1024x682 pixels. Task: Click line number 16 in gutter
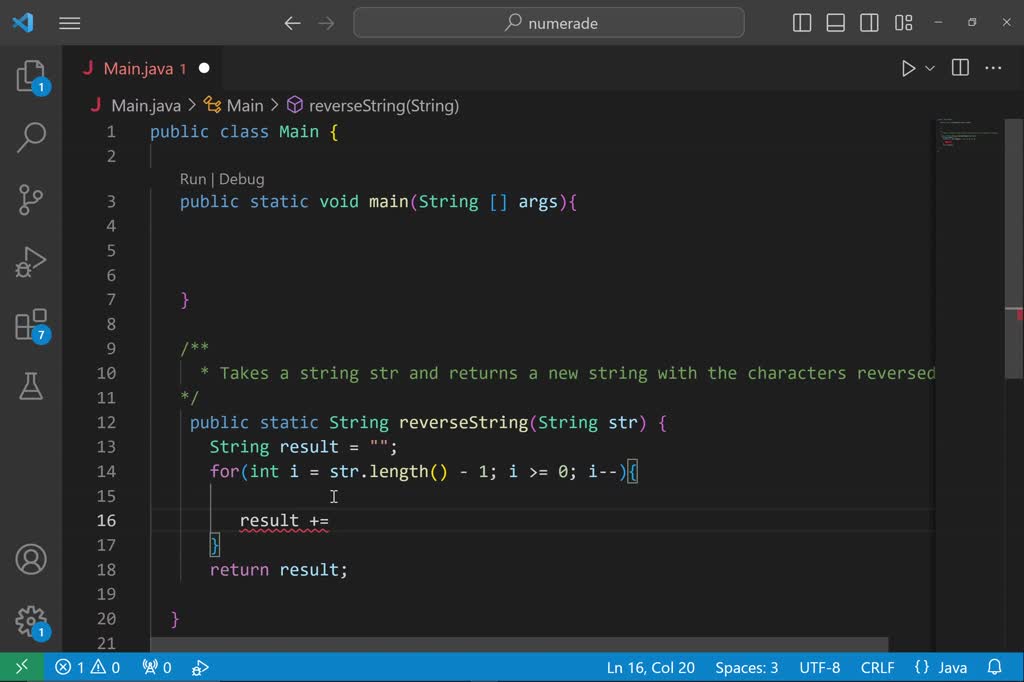click(x=106, y=521)
